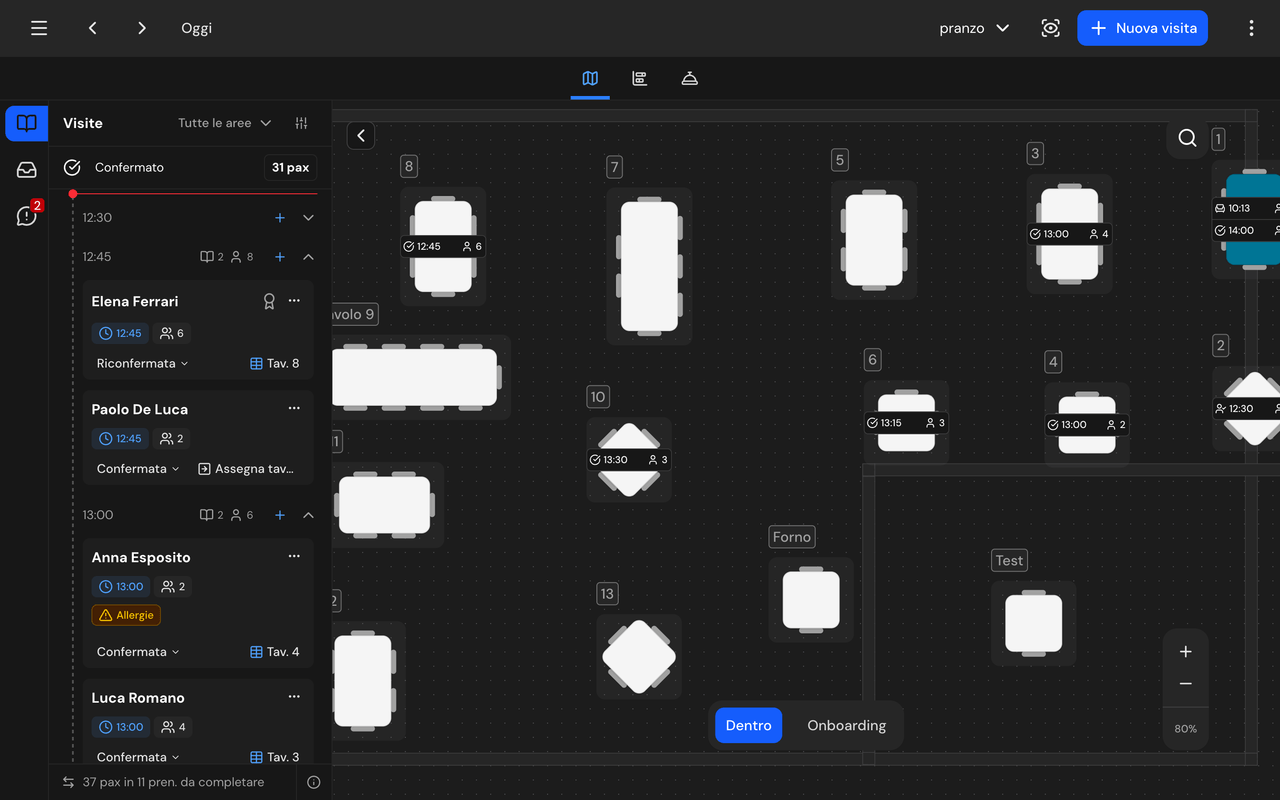Change Elena Ferrari's Riconfermata status
Viewport: 1280px width, 800px height.
click(x=142, y=363)
